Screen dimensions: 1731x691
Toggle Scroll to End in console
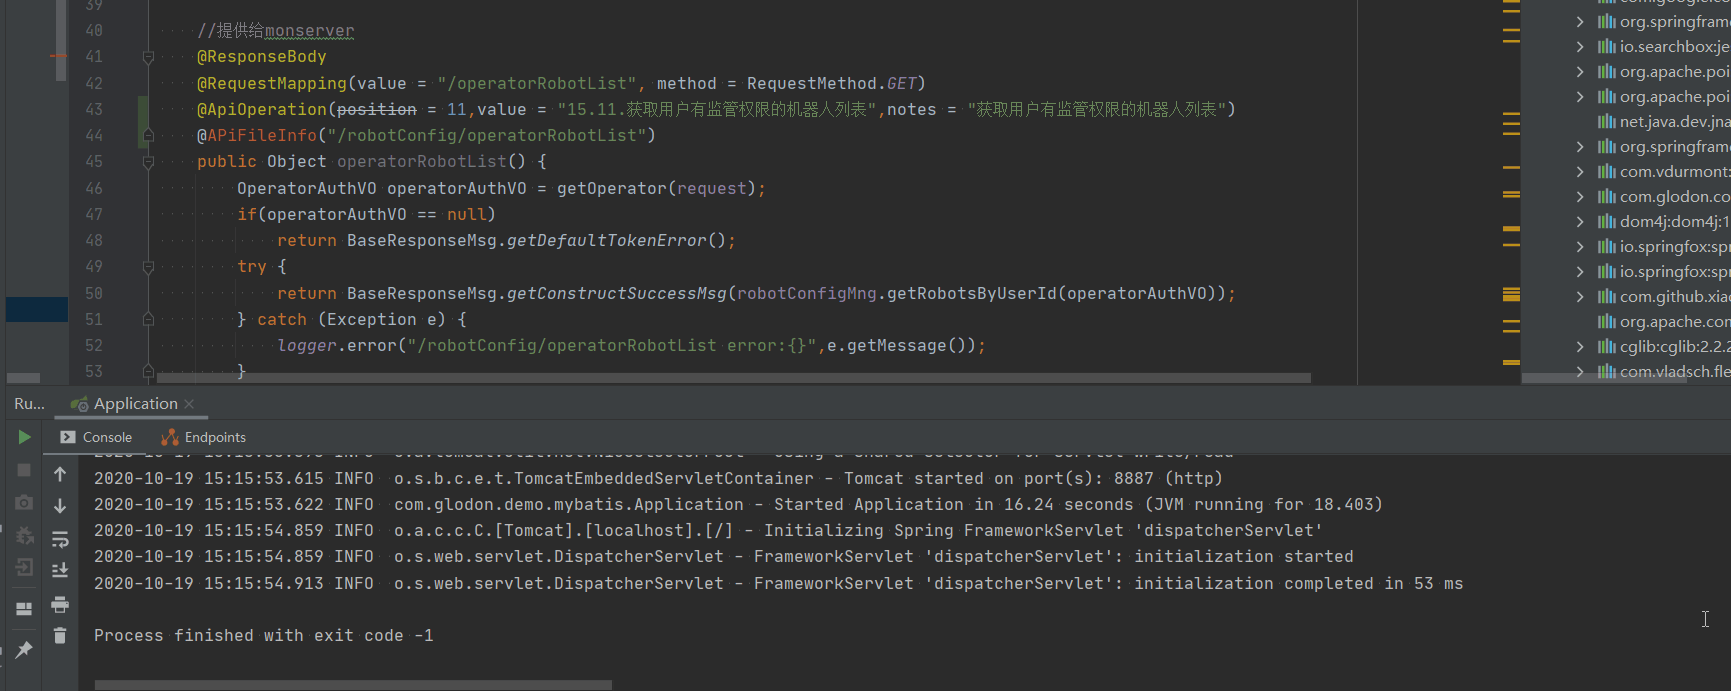click(x=60, y=570)
